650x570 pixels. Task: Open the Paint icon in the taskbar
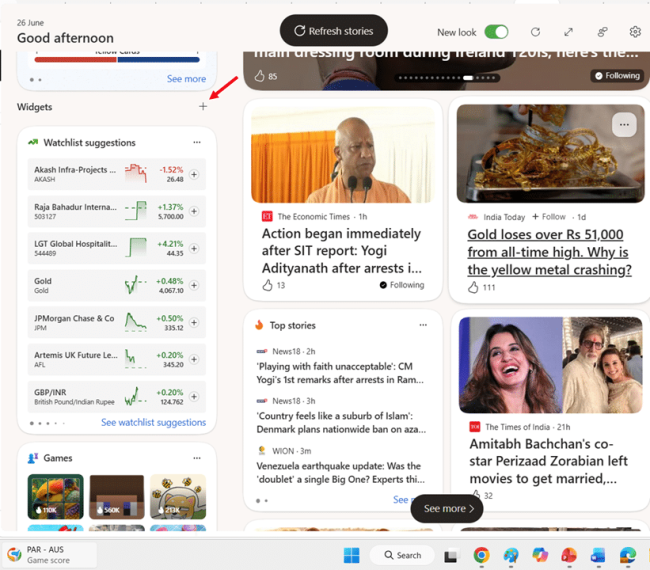(x=511, y=555)
